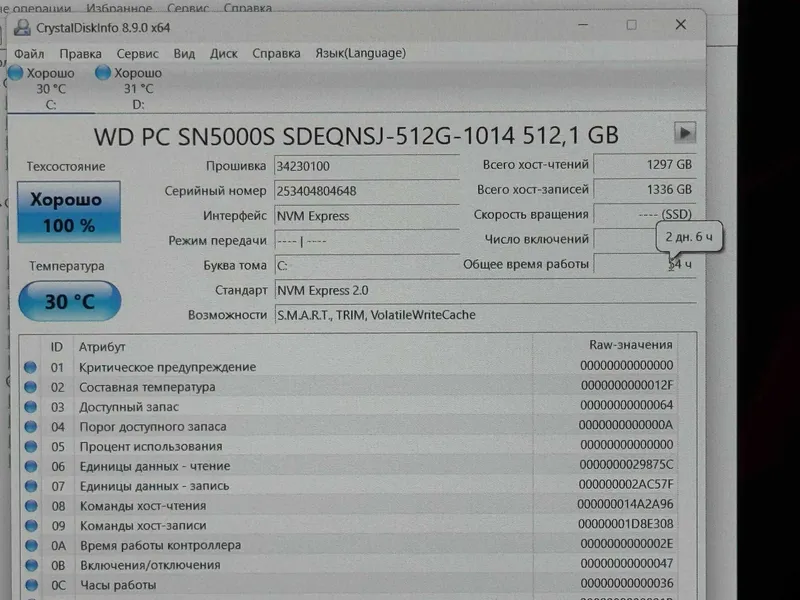Click the blue status icon for drive C:
The image size is (800, 600).
tap(16, 73)
